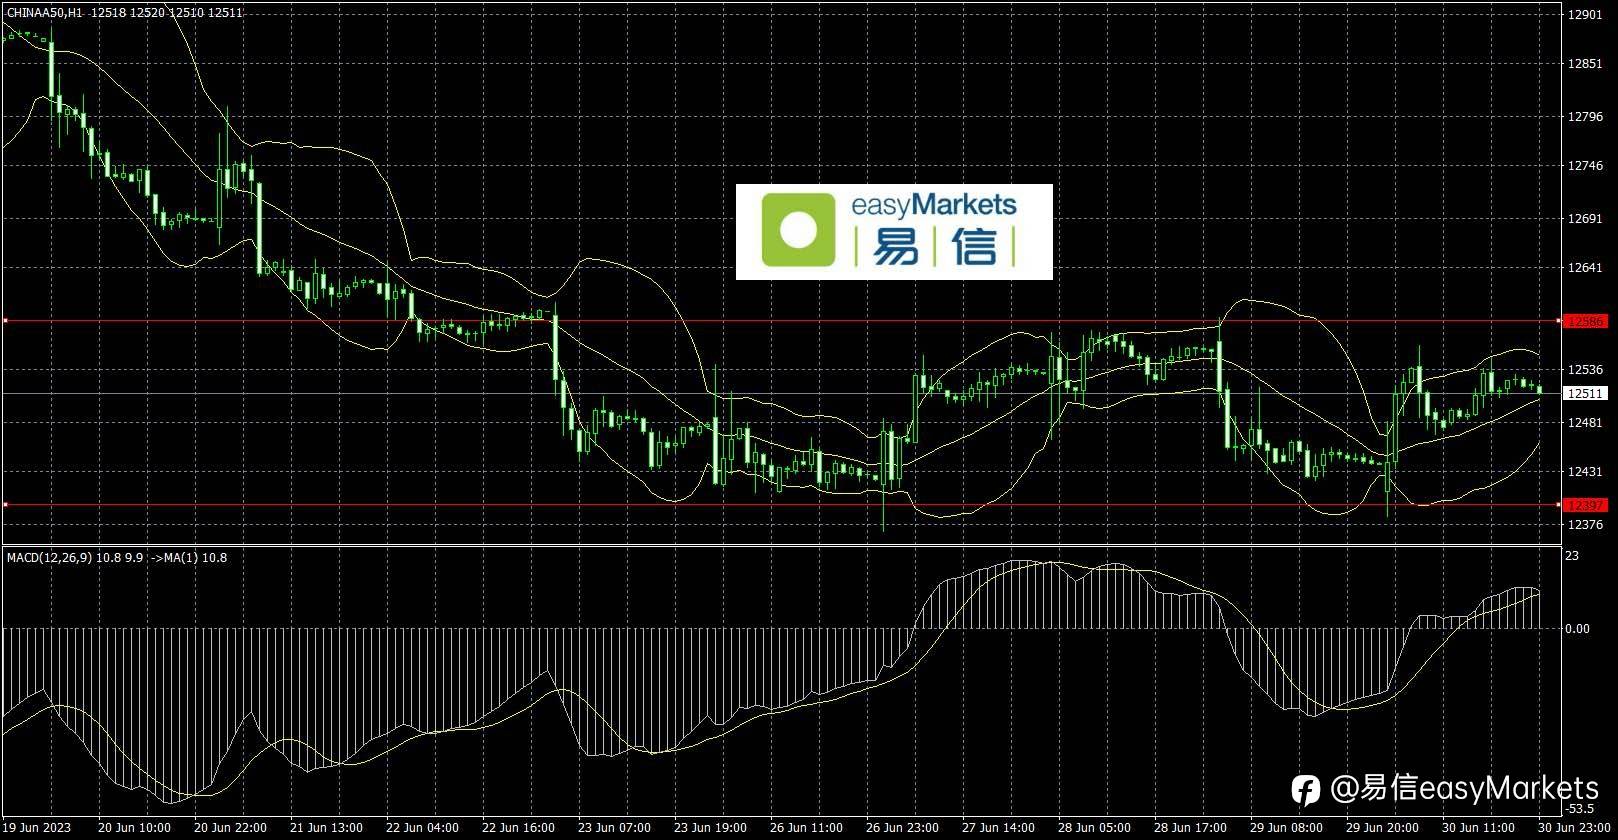
Task: Click the 28 Jun 05:00 time label
Action: click(x=1094, y=828)
